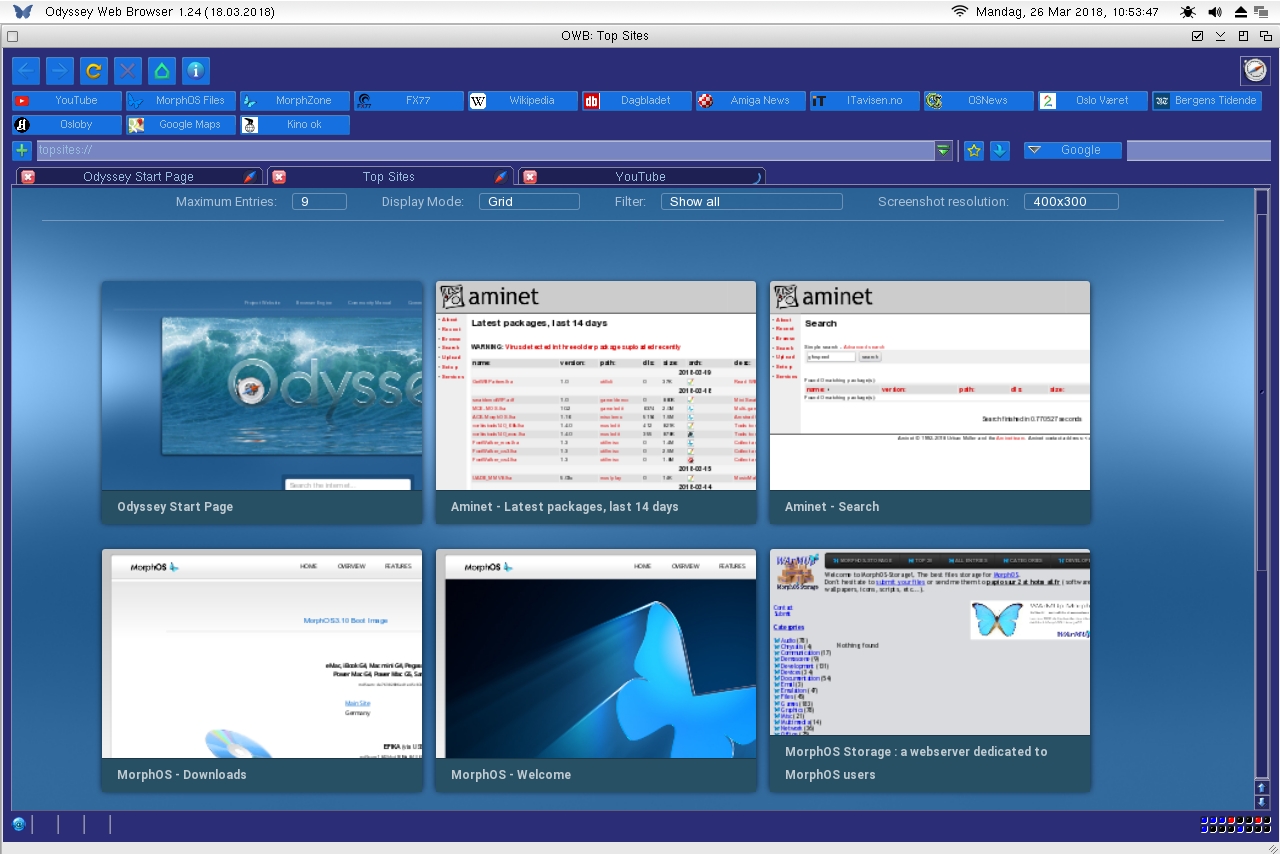Viewport: 1280px width, 854px height.
Task: Open the Dagbladet bookmark
Action: coord(637,101)
